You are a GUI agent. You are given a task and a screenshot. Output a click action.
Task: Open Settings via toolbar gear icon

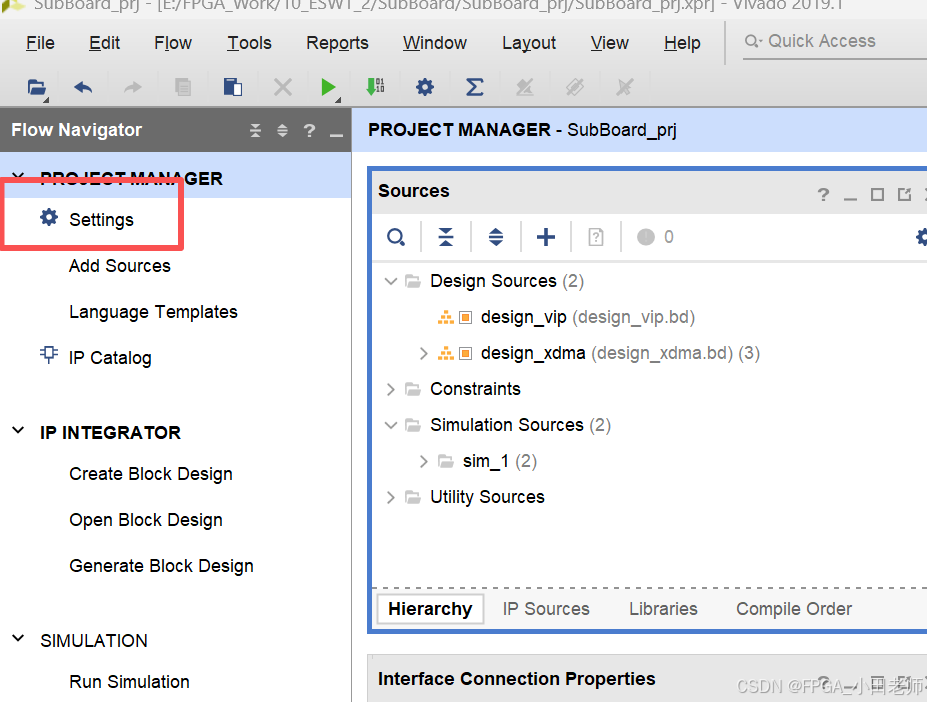[424, 88]
